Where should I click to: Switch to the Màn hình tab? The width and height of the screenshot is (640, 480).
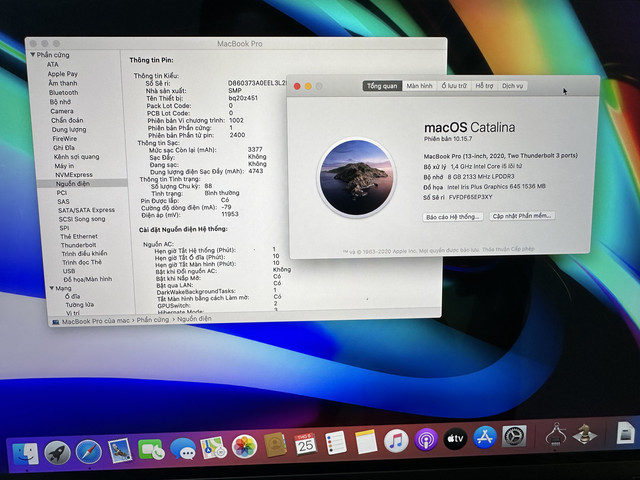pos(420,86)
